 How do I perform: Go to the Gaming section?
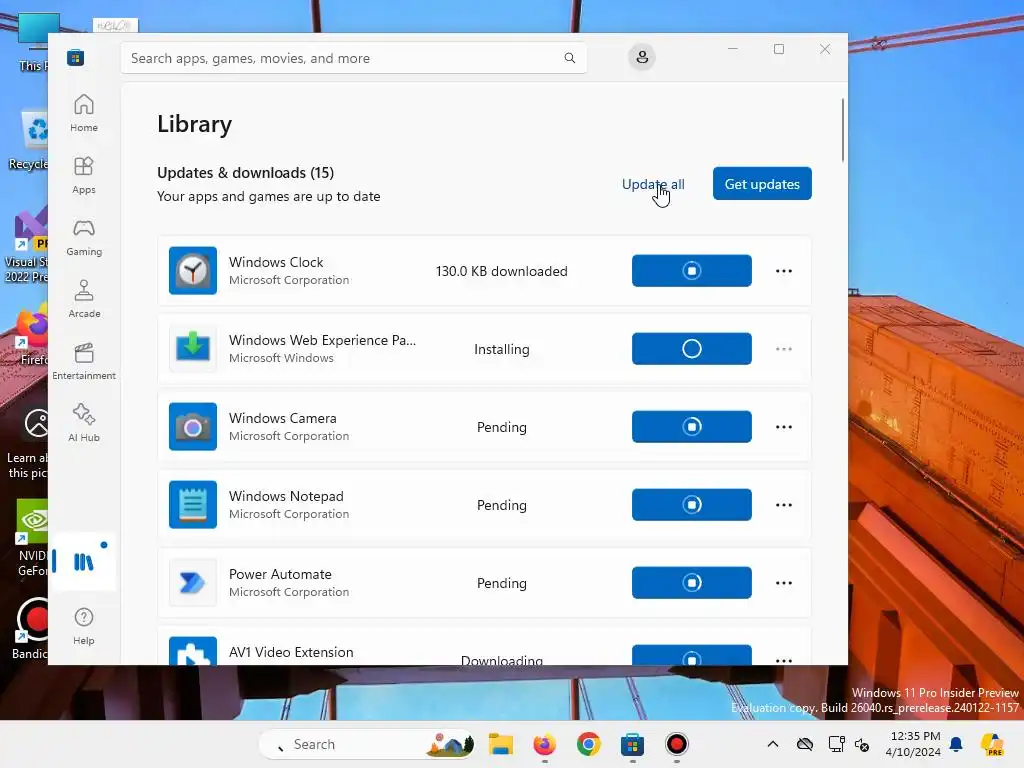[x=84, y=237]
